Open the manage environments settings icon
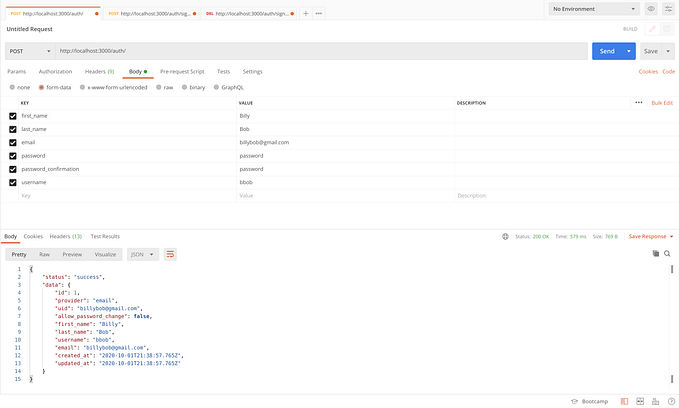 click(x=669, y=9)
